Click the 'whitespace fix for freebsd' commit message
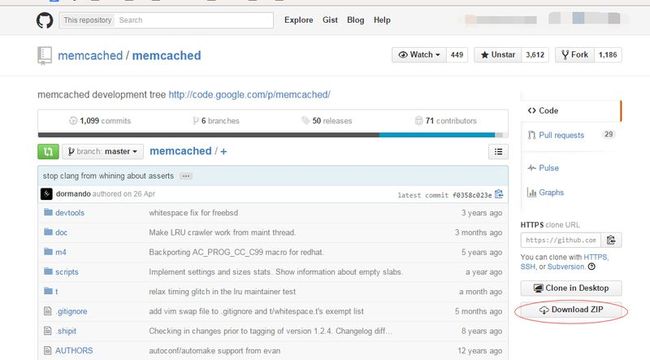This screenshot has width=650, height=360. (x=193, y=213)
